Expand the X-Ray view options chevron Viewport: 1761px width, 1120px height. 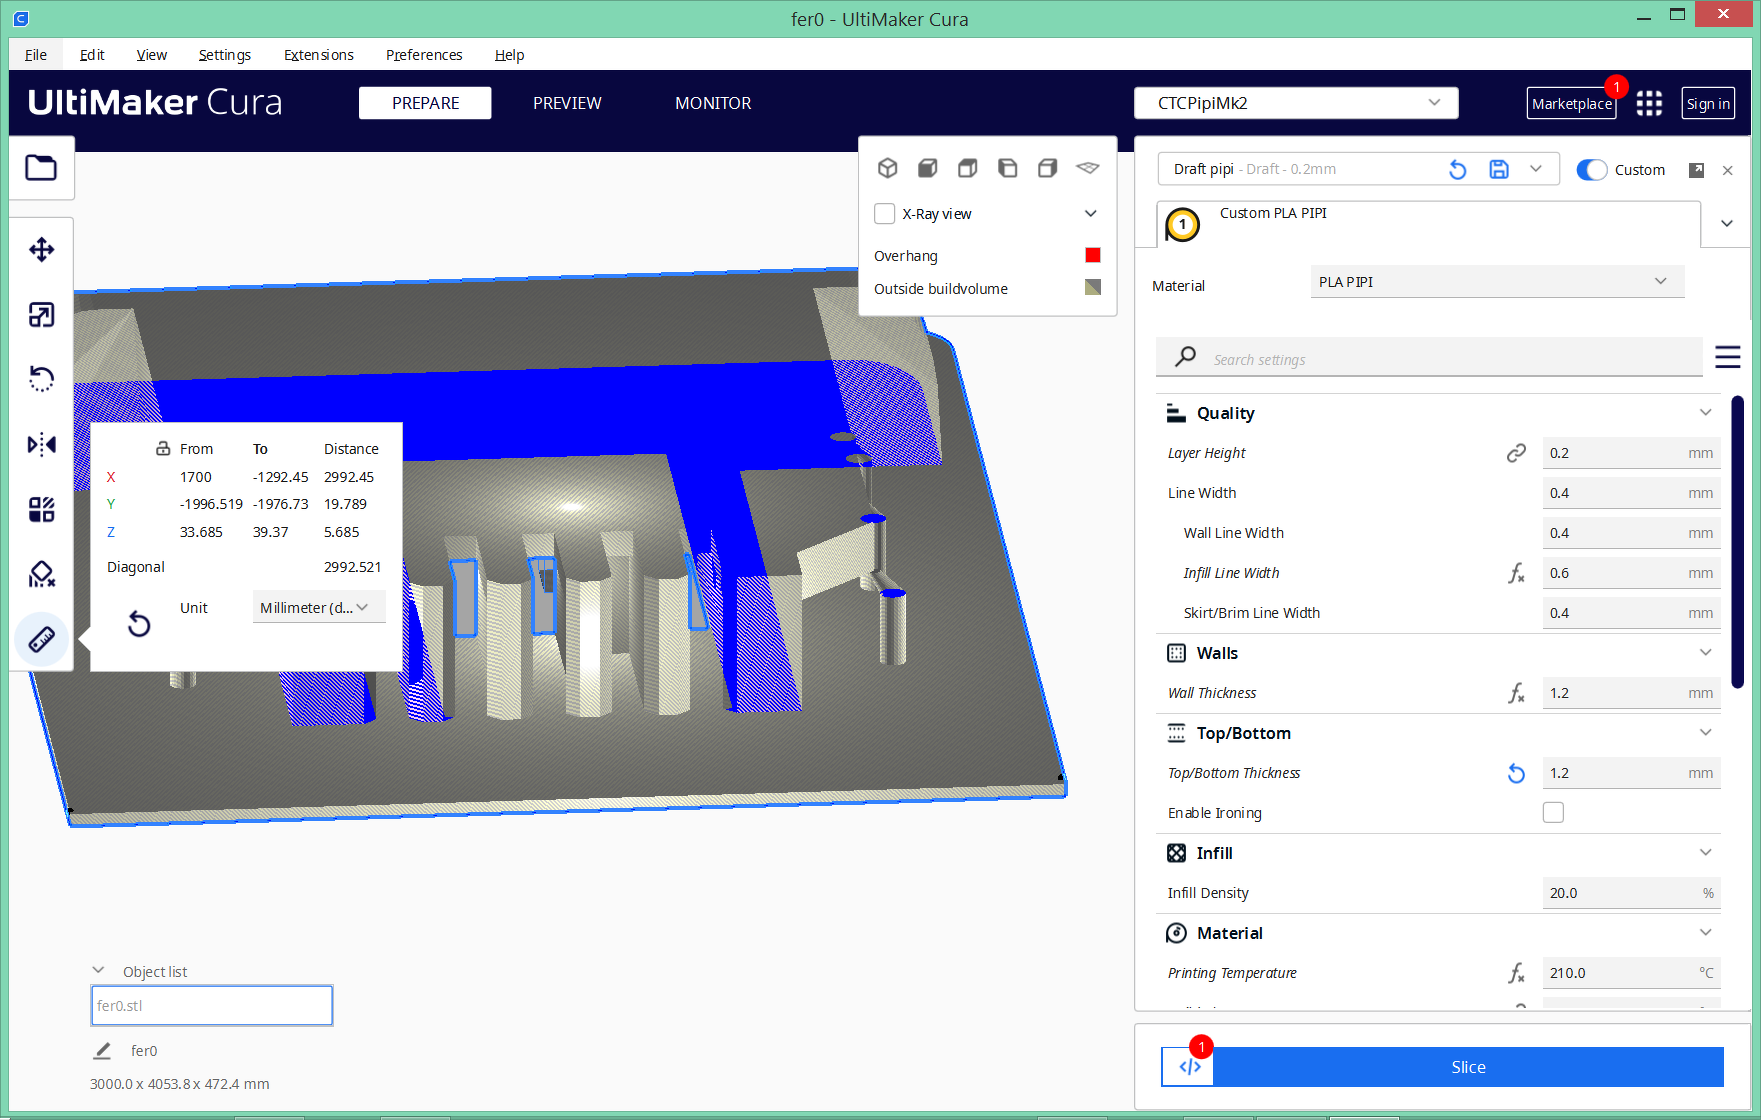pos(1091,214)
